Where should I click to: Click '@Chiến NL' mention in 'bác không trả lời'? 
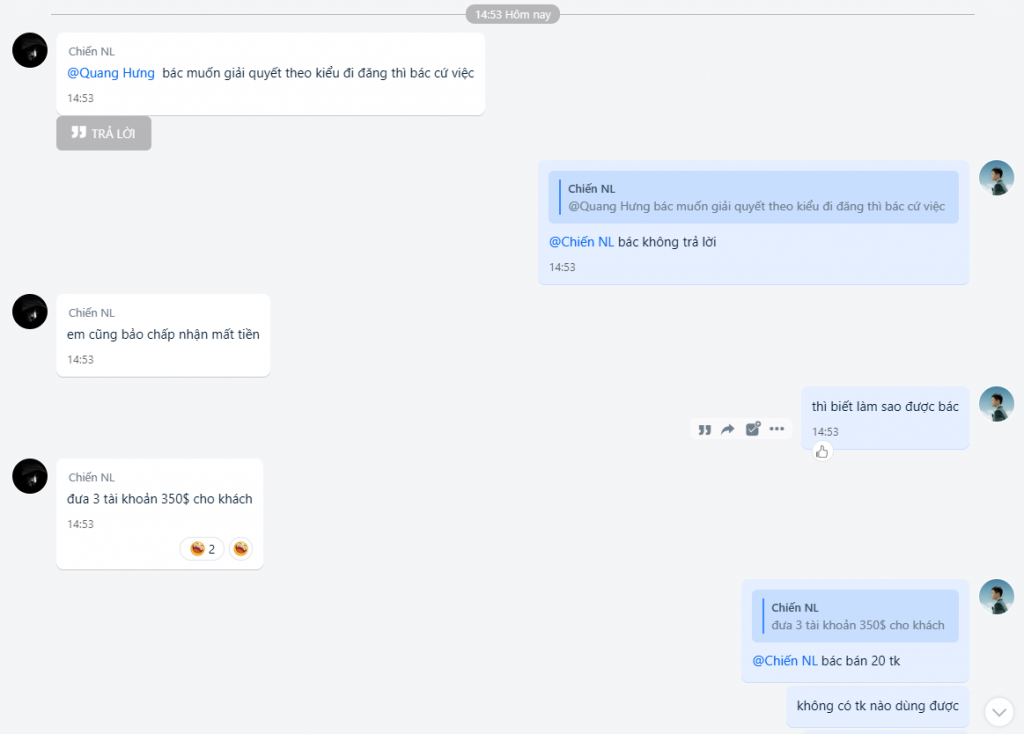(x=581, y=242)
